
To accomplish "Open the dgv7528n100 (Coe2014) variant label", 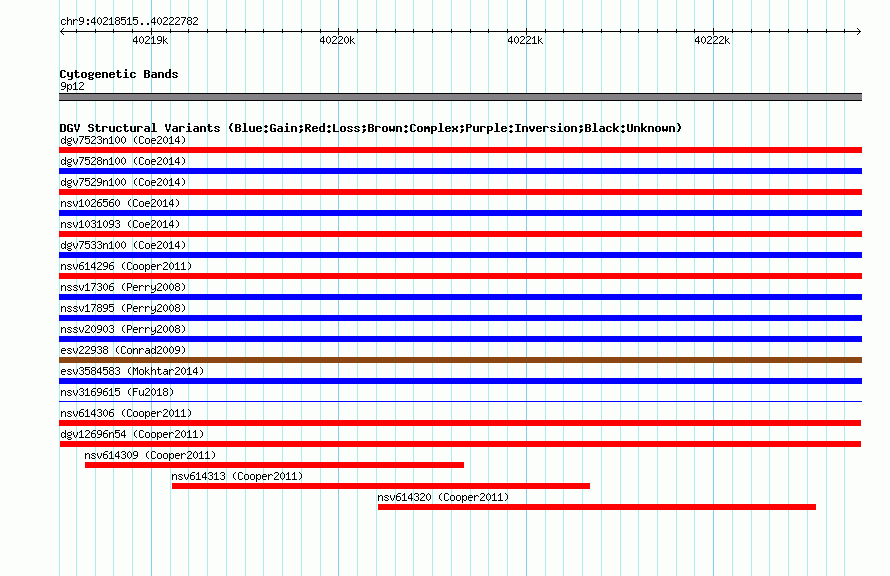I will [123, 161].
